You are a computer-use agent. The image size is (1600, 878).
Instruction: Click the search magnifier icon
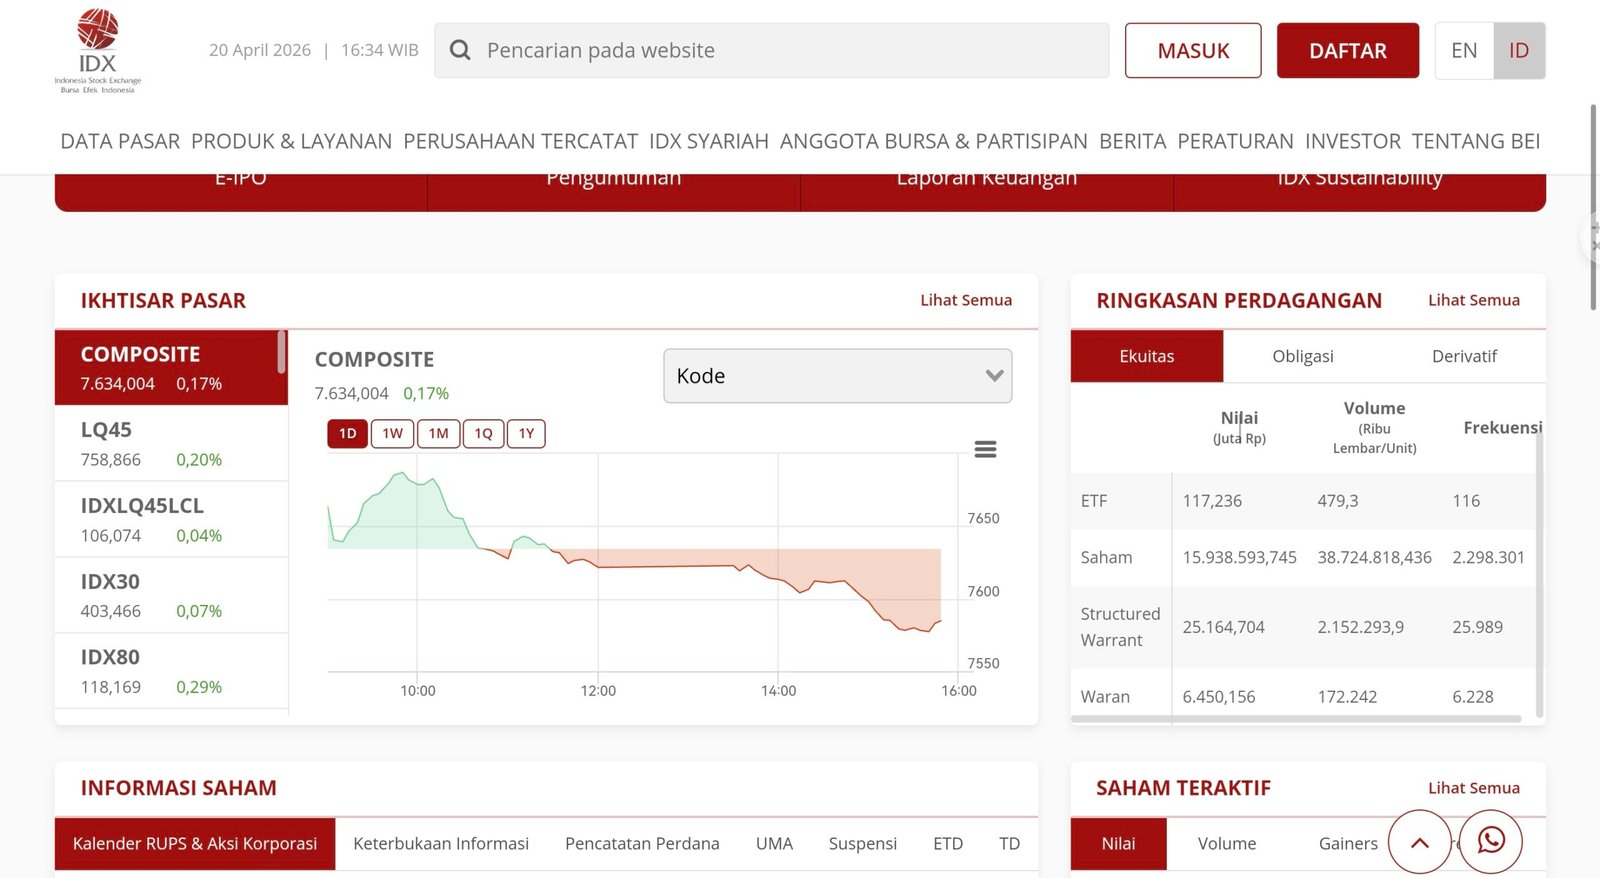460,50
